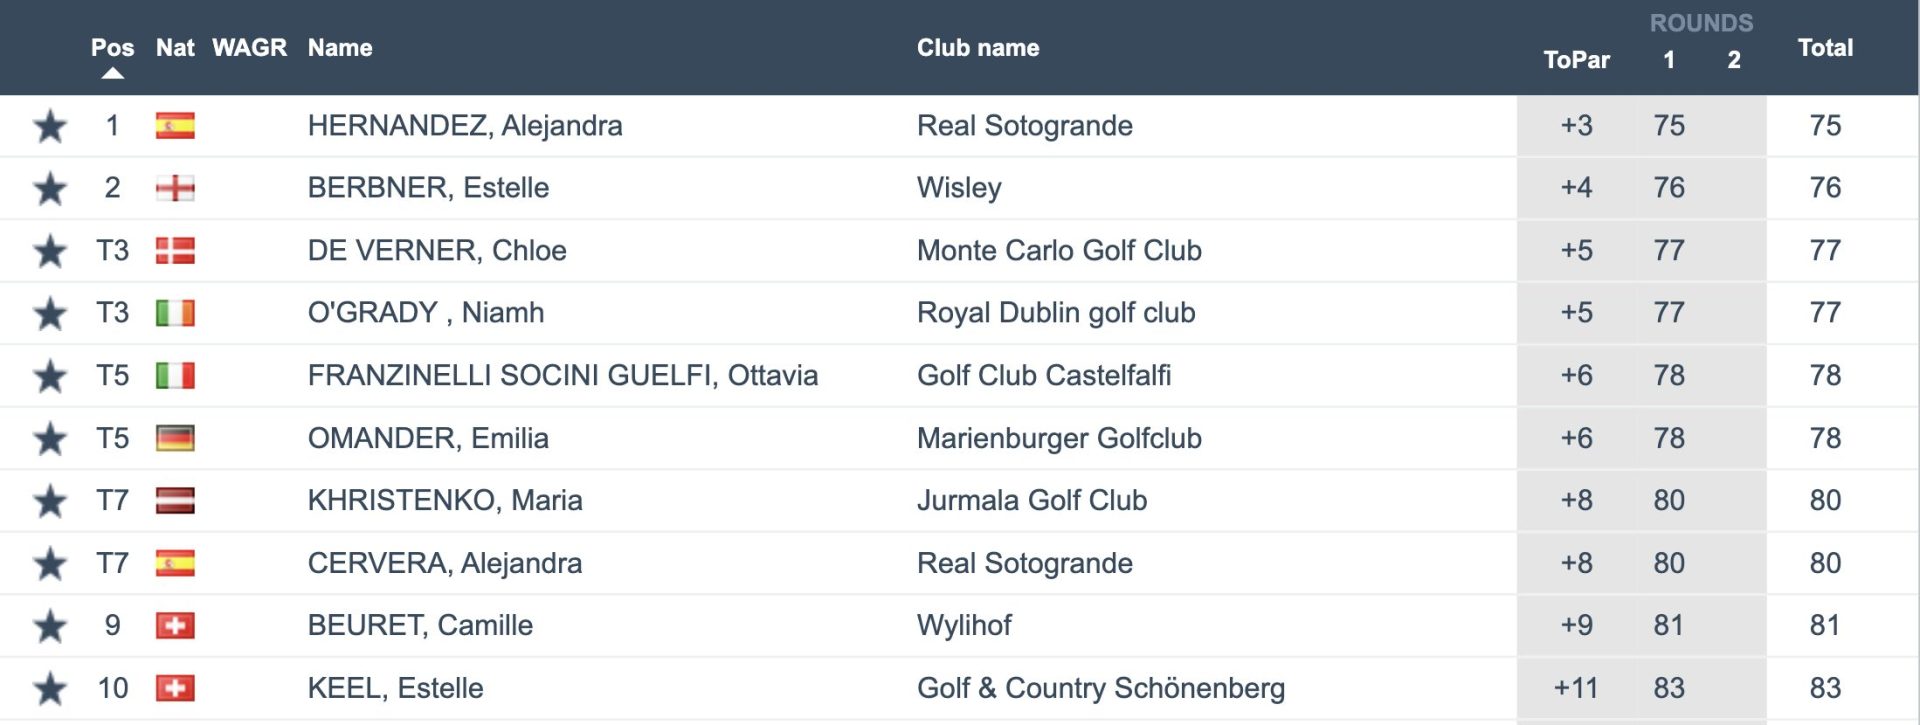Click the star beside OMANDER, Emilia

point(50,439)
